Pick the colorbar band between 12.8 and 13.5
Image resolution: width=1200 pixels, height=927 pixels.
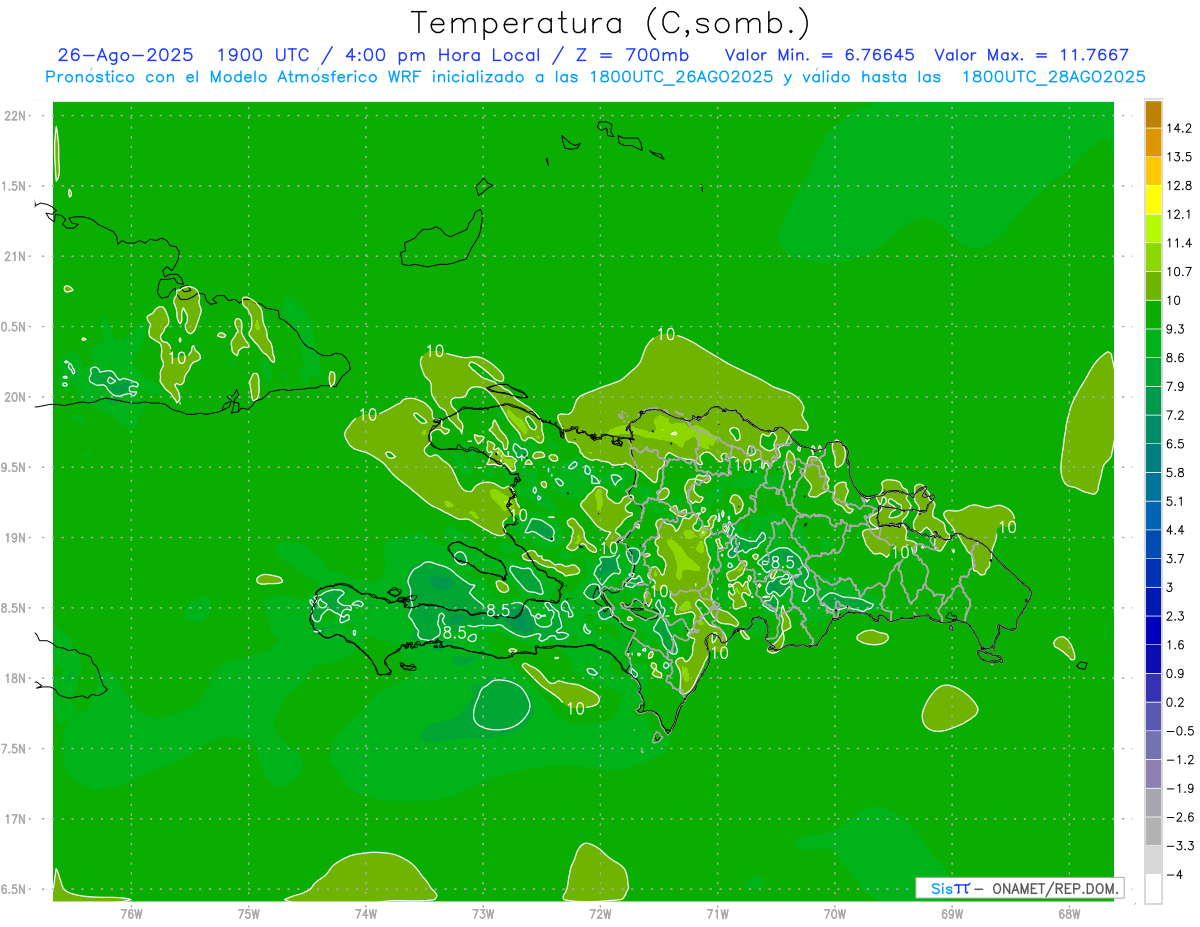tap(1153, 171)
